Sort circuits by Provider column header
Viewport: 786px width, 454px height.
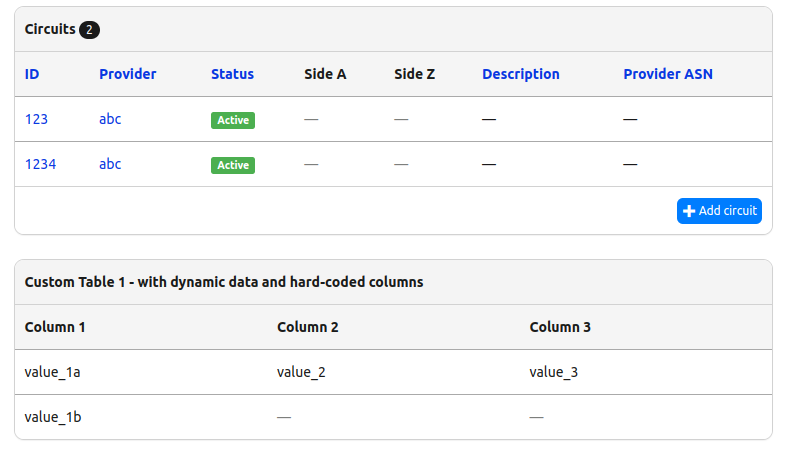pos(127,74)
